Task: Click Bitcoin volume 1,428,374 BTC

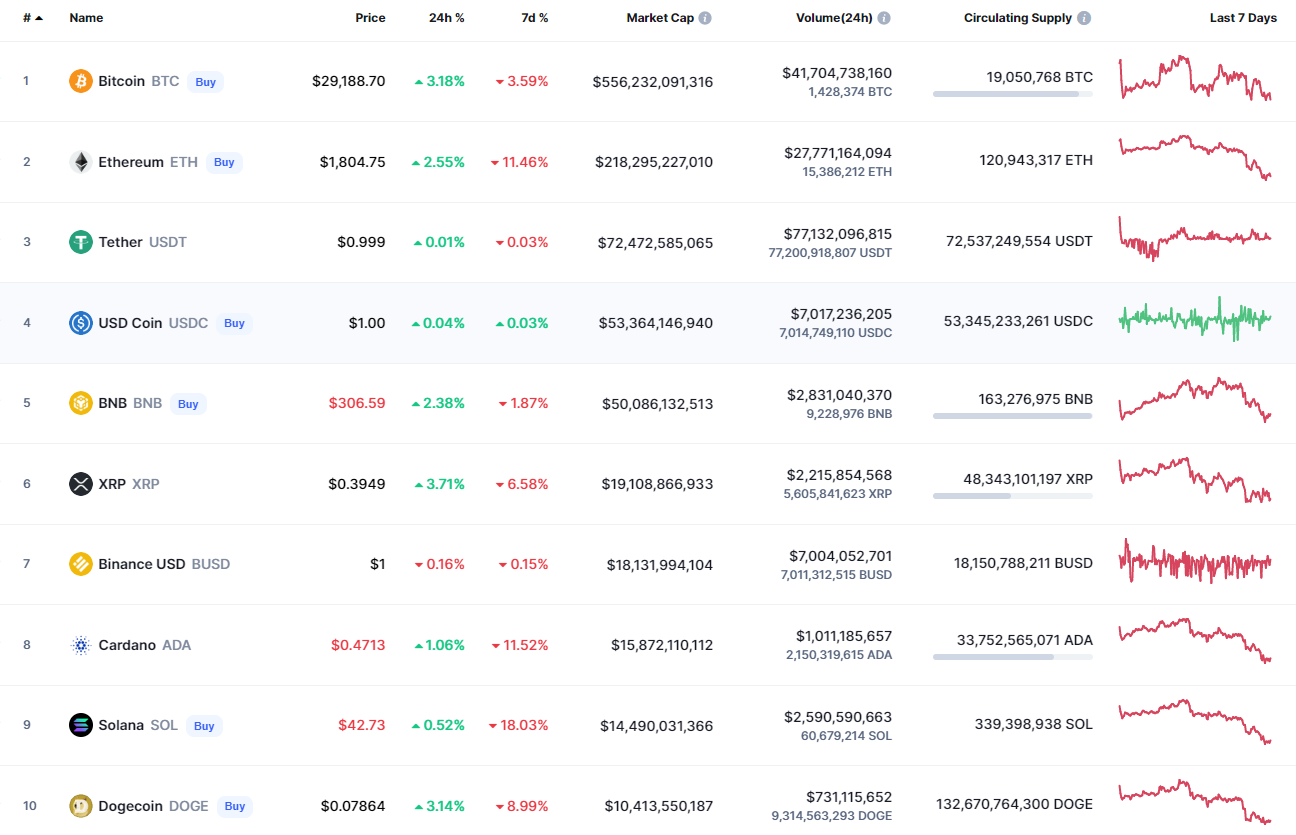Action: click(850, 92)
